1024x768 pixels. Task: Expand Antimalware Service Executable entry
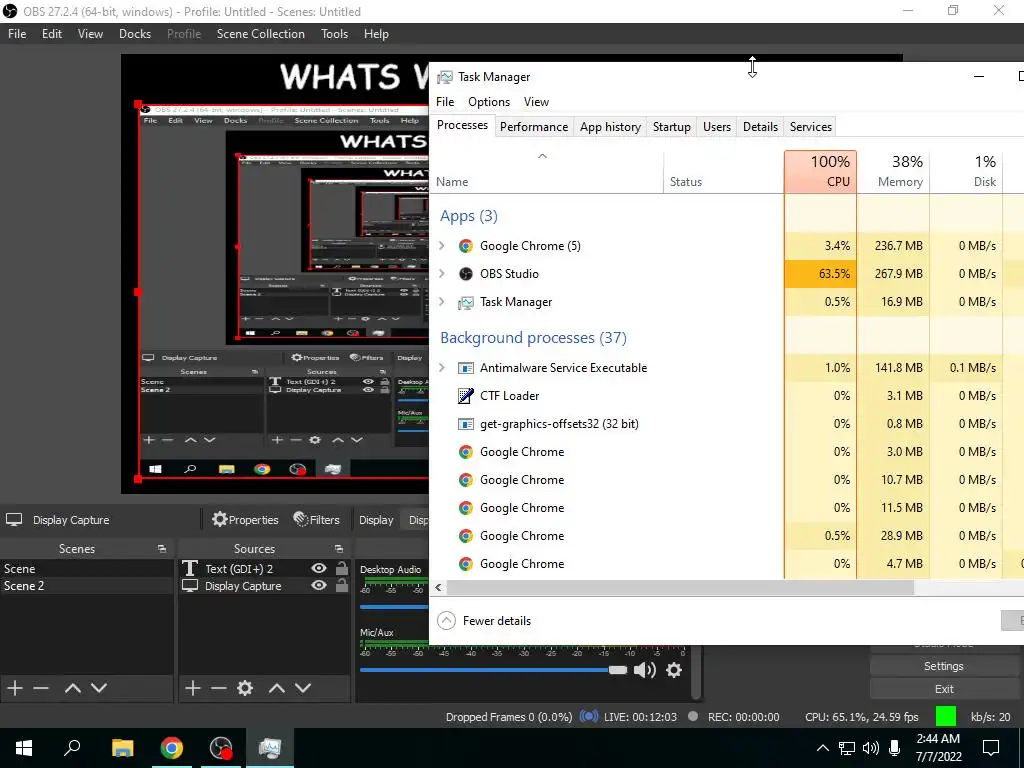click(x=442, y=368)
